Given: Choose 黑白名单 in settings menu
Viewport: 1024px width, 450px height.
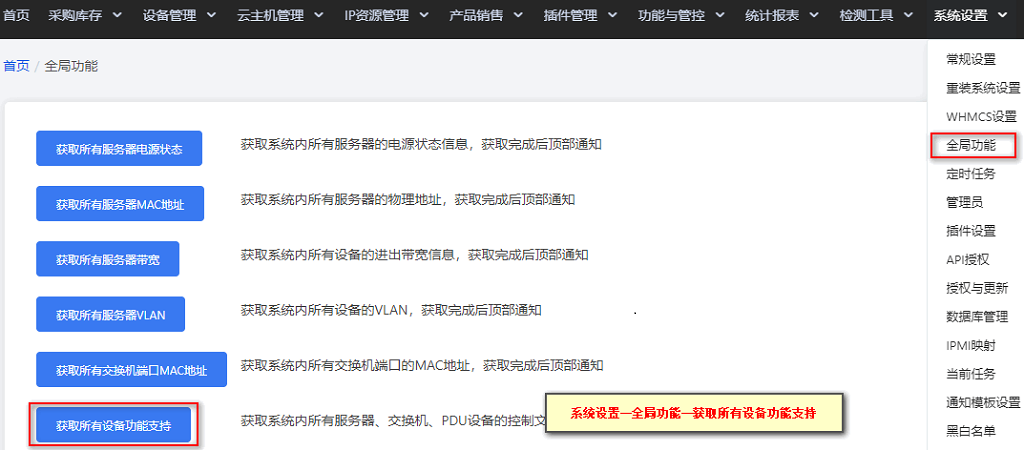Looking at the screenshot, I should pyautogui.click(x=971, y=430).
